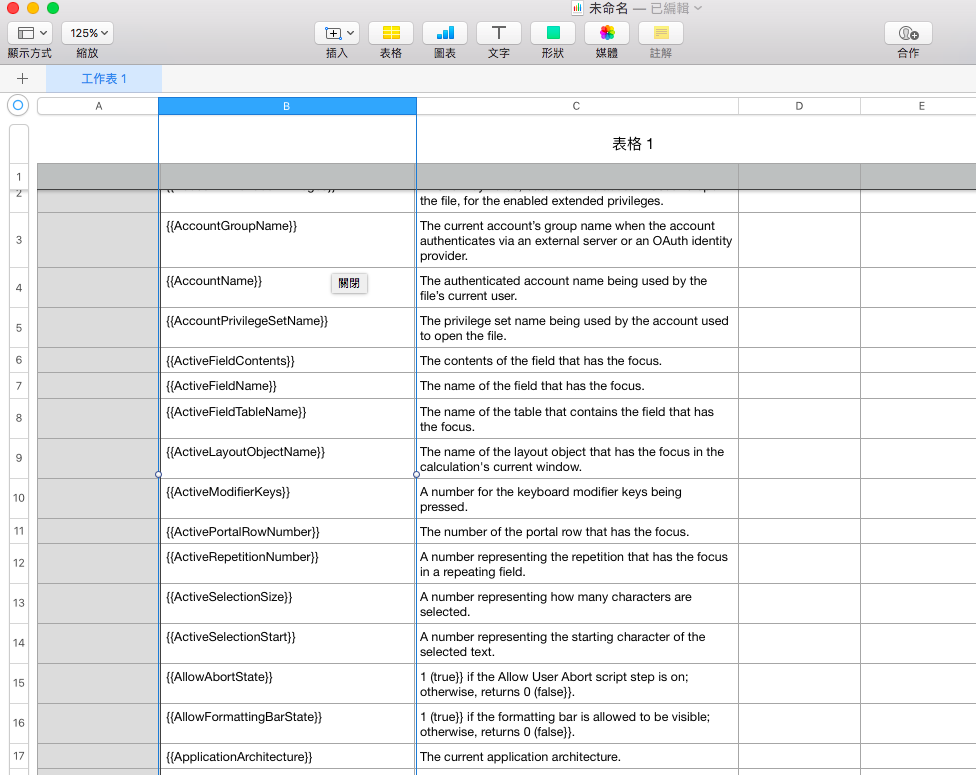Screen dimensions: 976x775
Task: Open the Insert (插入) toolbar button
Action: click(337, 33)
